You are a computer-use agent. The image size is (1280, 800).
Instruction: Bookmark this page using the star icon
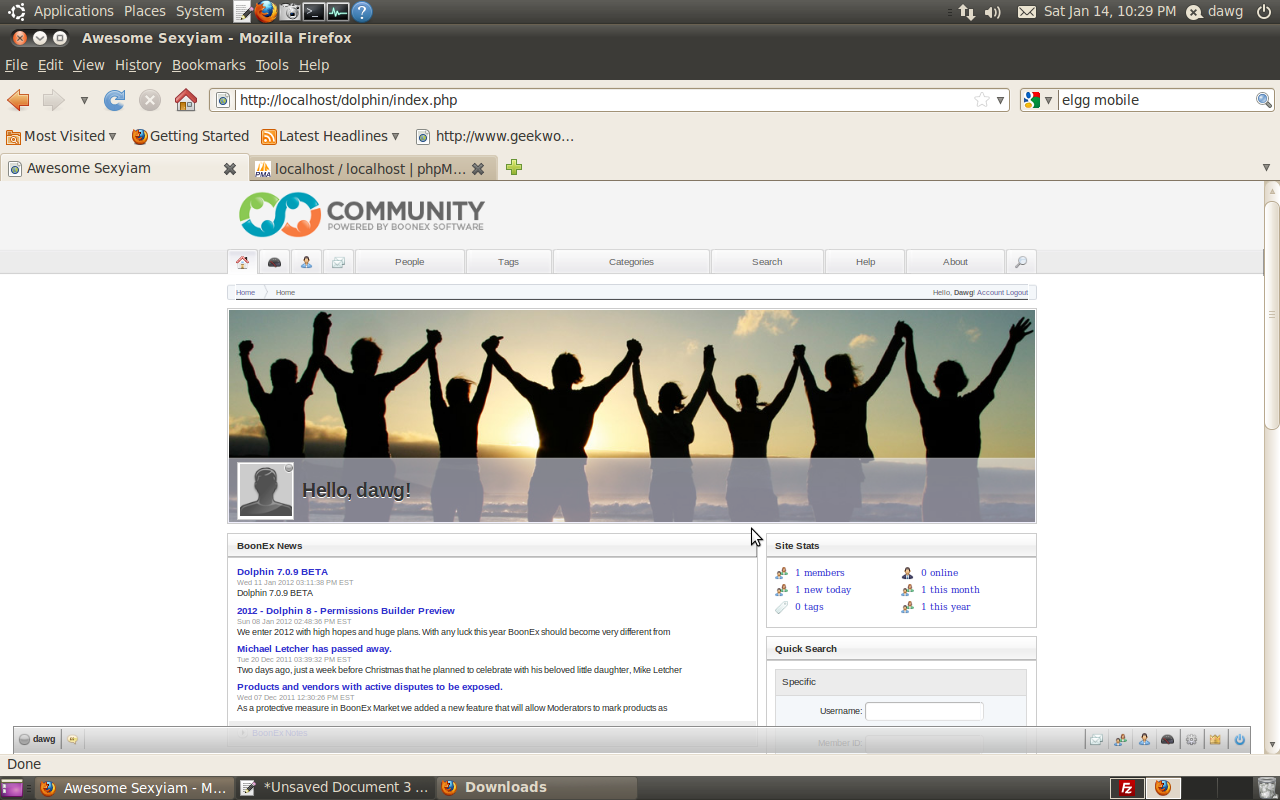tap(982, 100)
